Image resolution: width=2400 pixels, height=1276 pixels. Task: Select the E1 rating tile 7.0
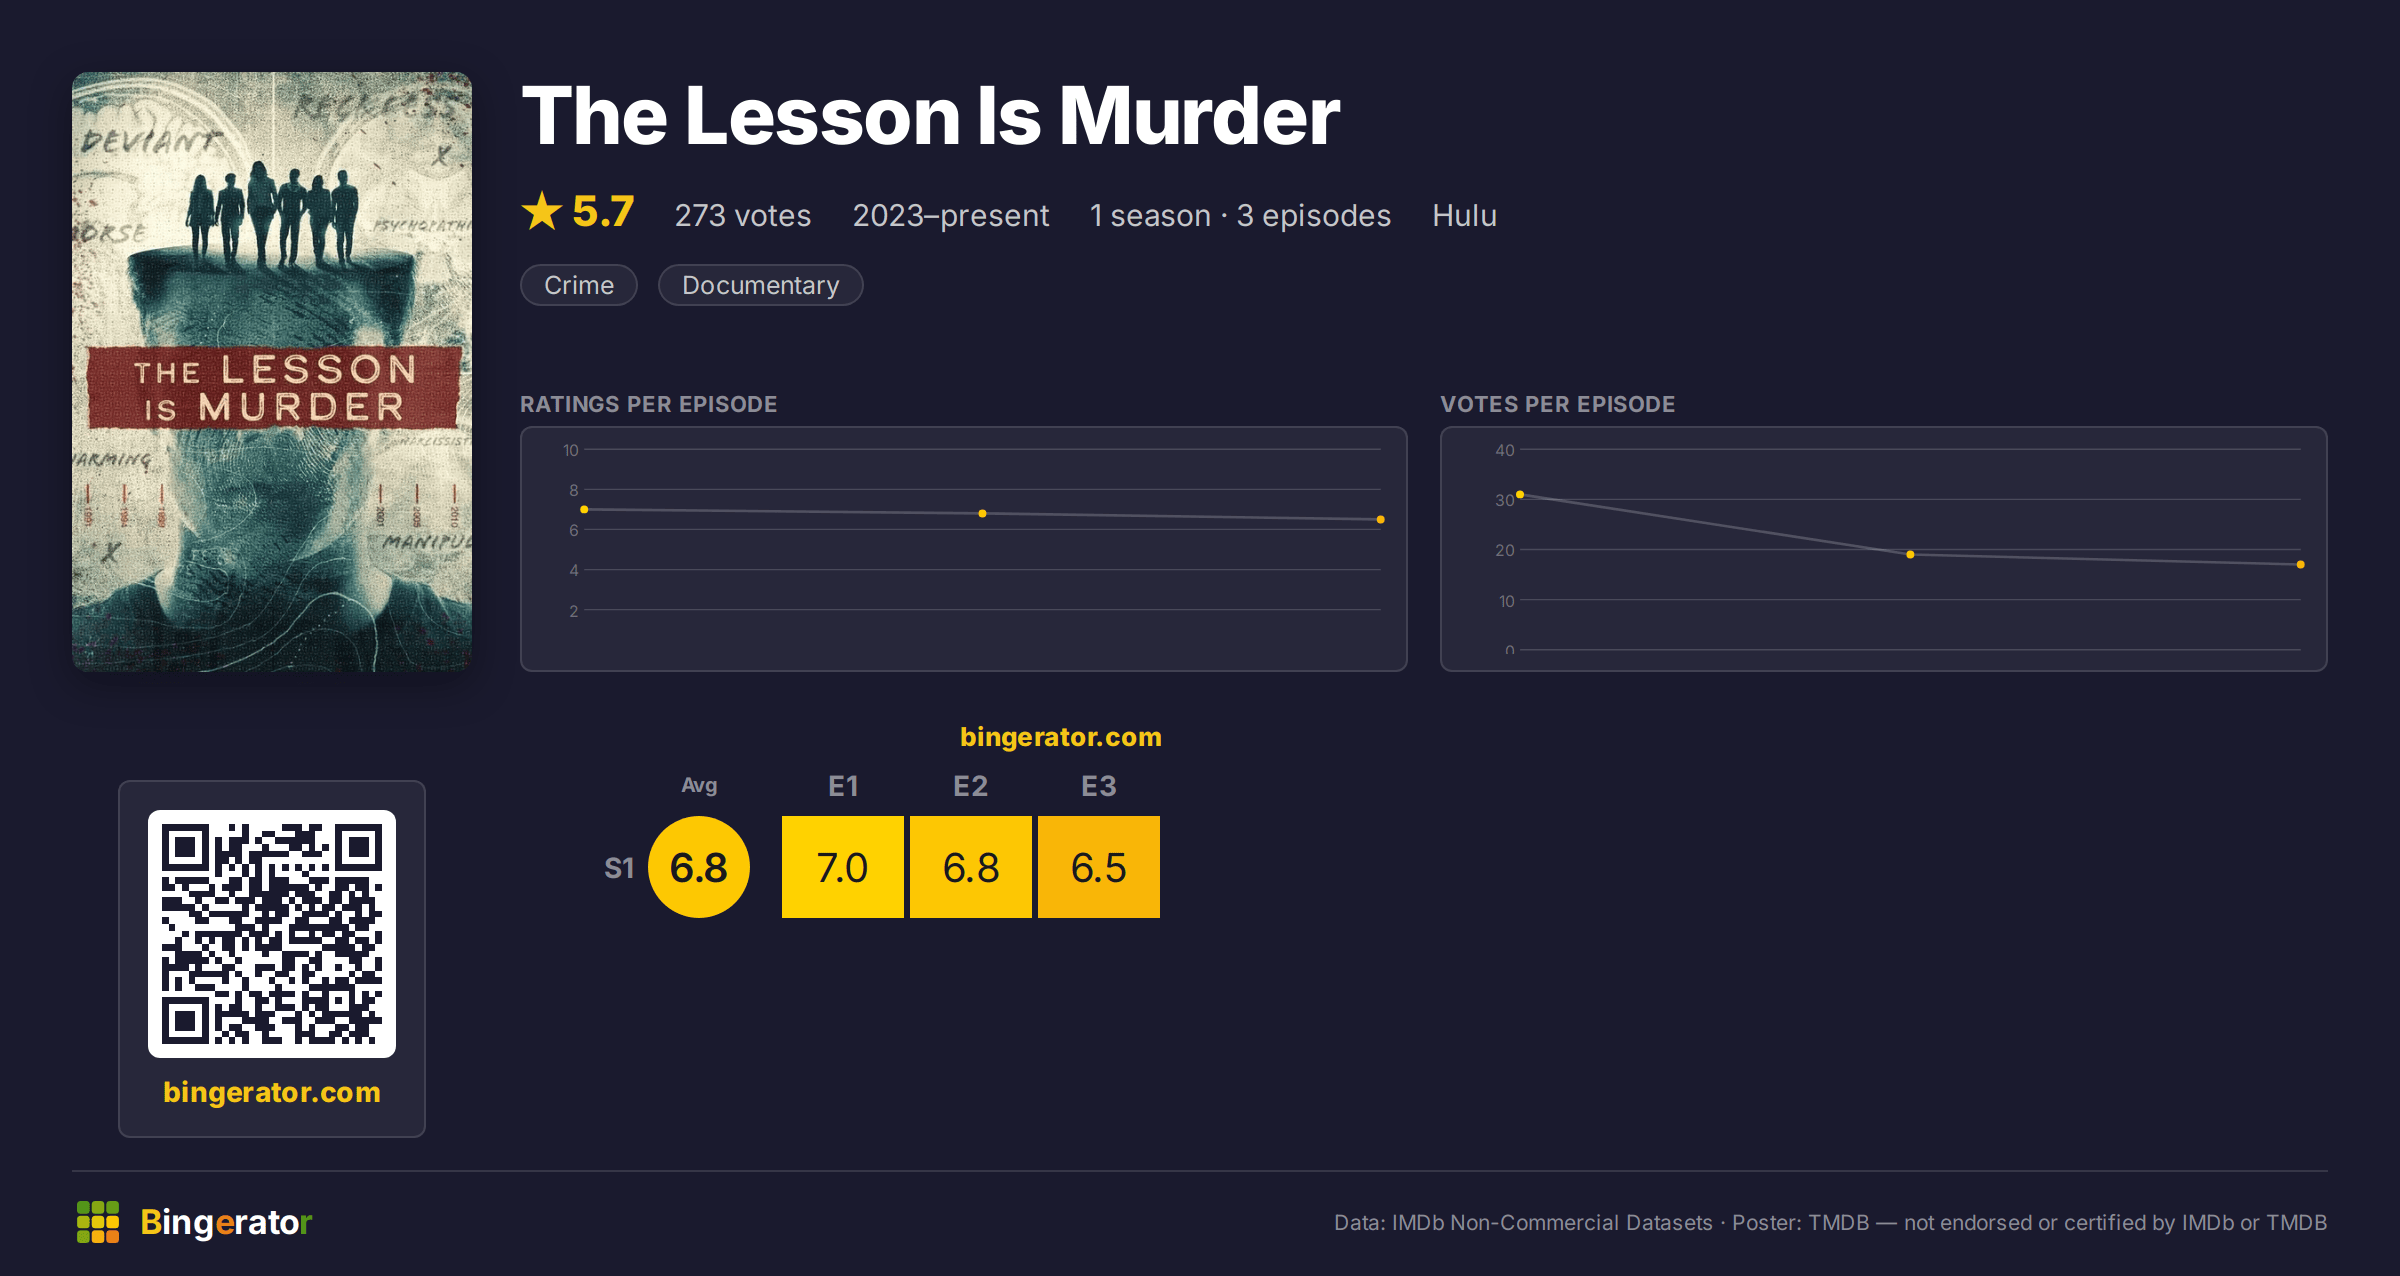pyautogui.click(x=843, y=867)
